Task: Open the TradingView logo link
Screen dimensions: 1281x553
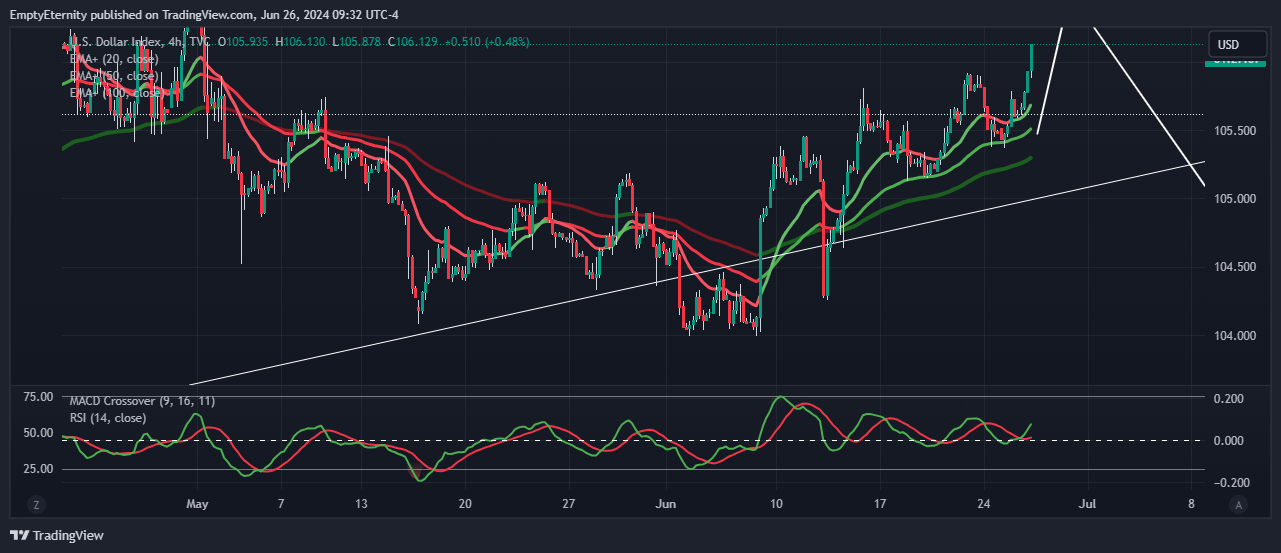Action: coord(56,536)
